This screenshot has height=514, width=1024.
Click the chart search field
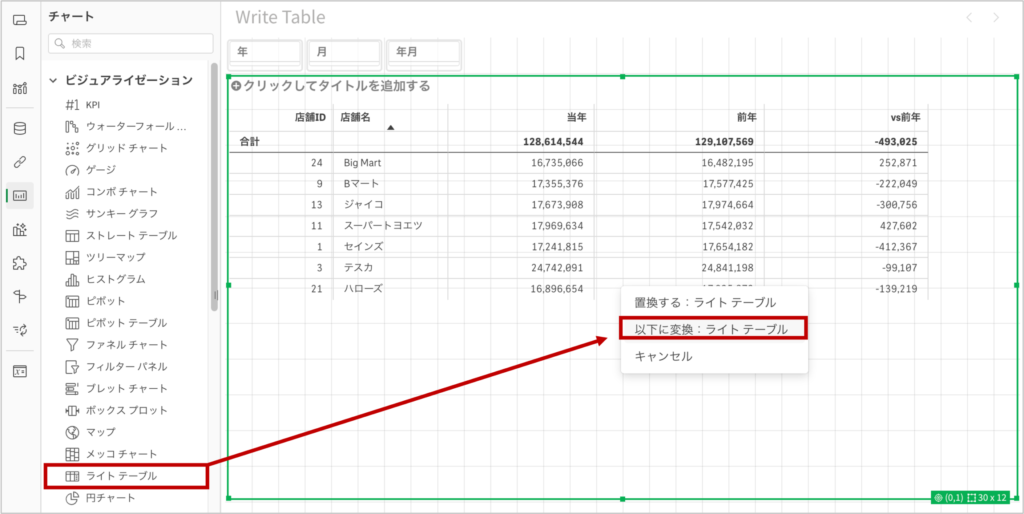tap(131, 43)
